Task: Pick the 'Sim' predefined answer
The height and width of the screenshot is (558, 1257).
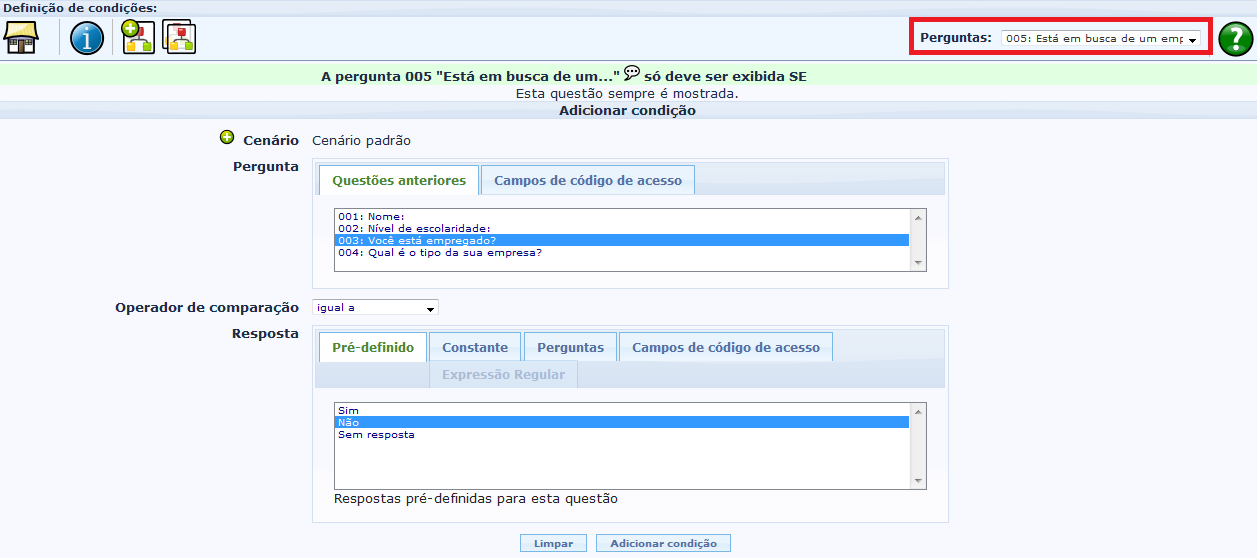Action: pos(349,410)
